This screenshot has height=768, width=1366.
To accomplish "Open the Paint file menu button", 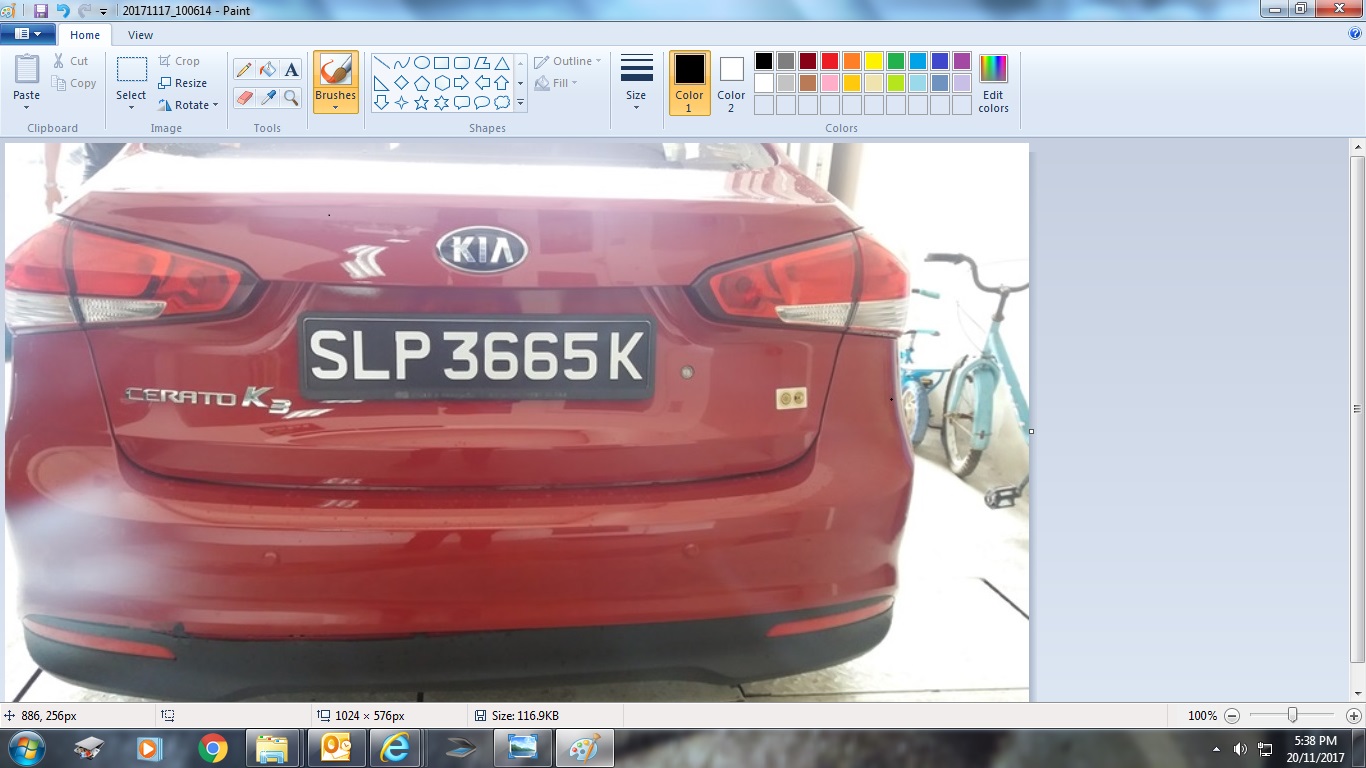I will (x=27, y=34).
